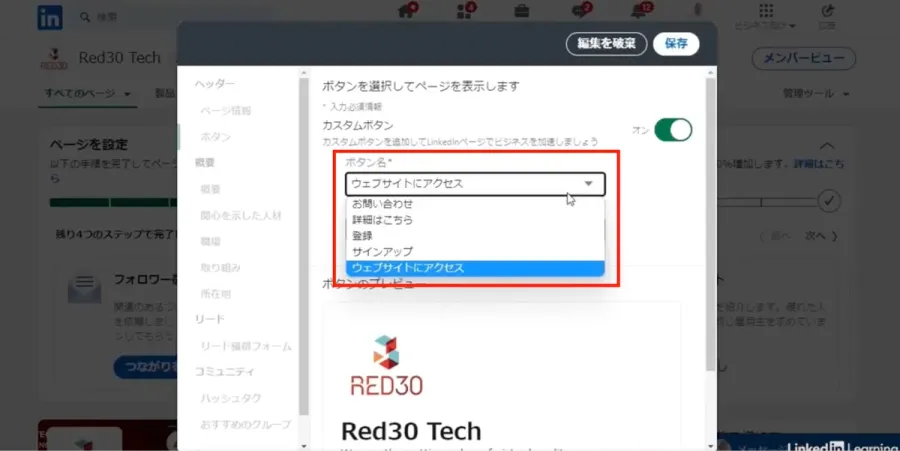Toggle the カスタムボタン switch off
Screen dimensions: 900x451
pos(673,130)
